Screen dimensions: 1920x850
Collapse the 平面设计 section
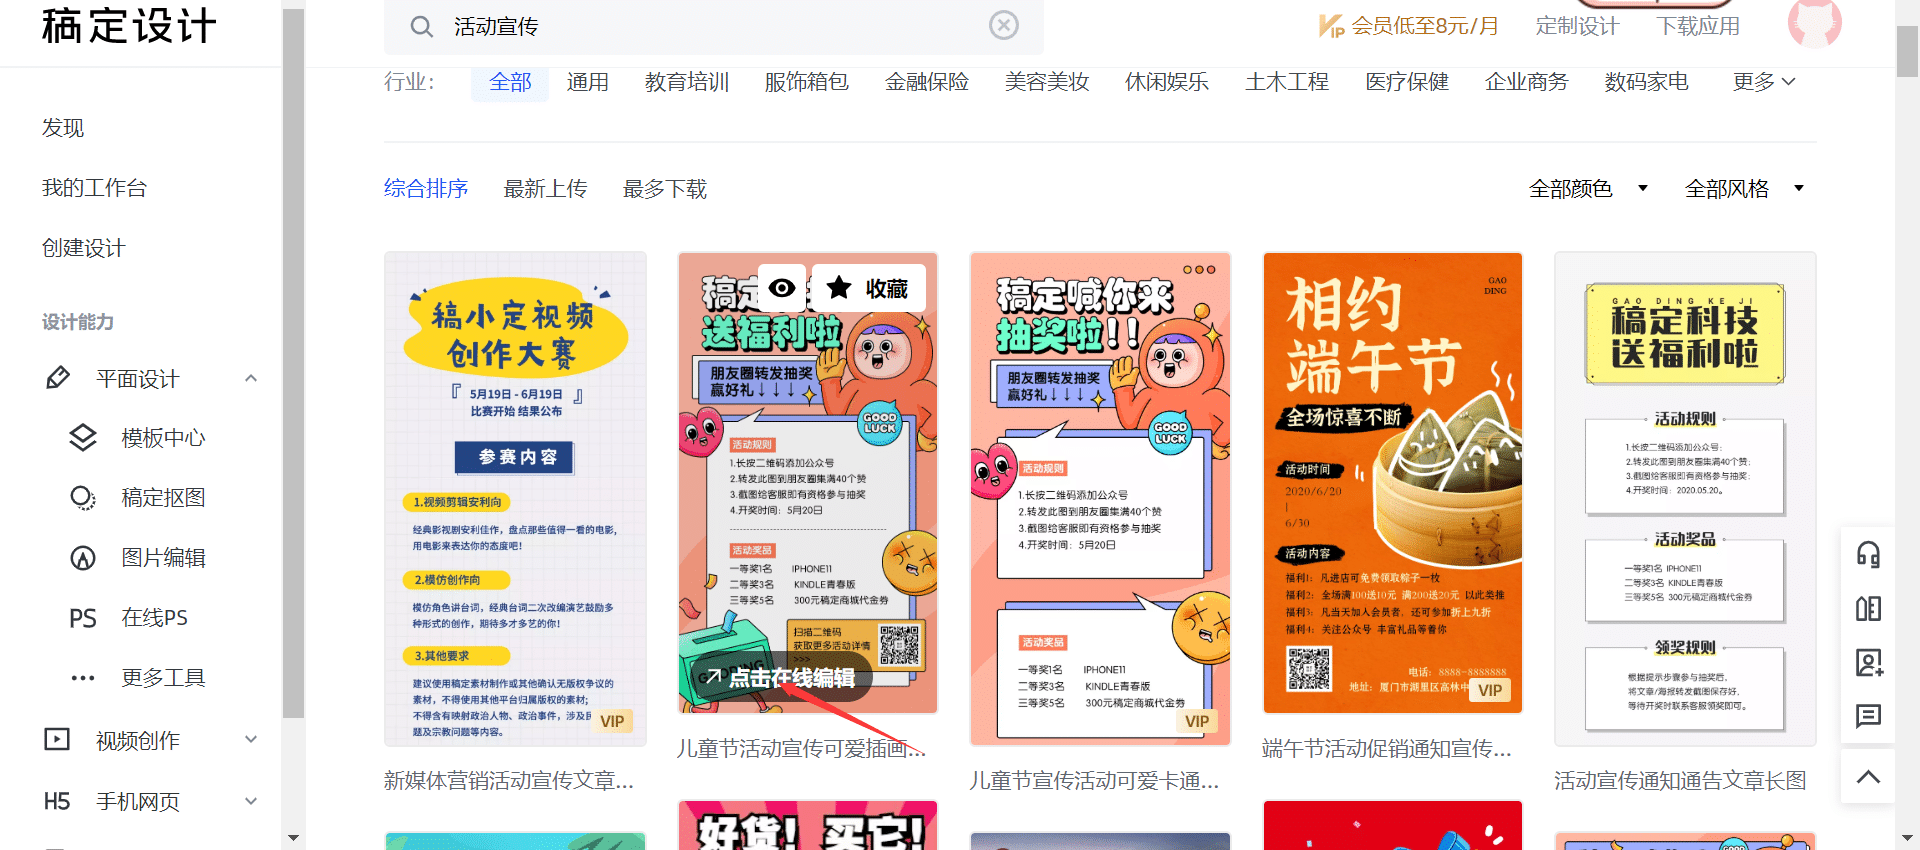pyautogui.click(x=251, y=378)
